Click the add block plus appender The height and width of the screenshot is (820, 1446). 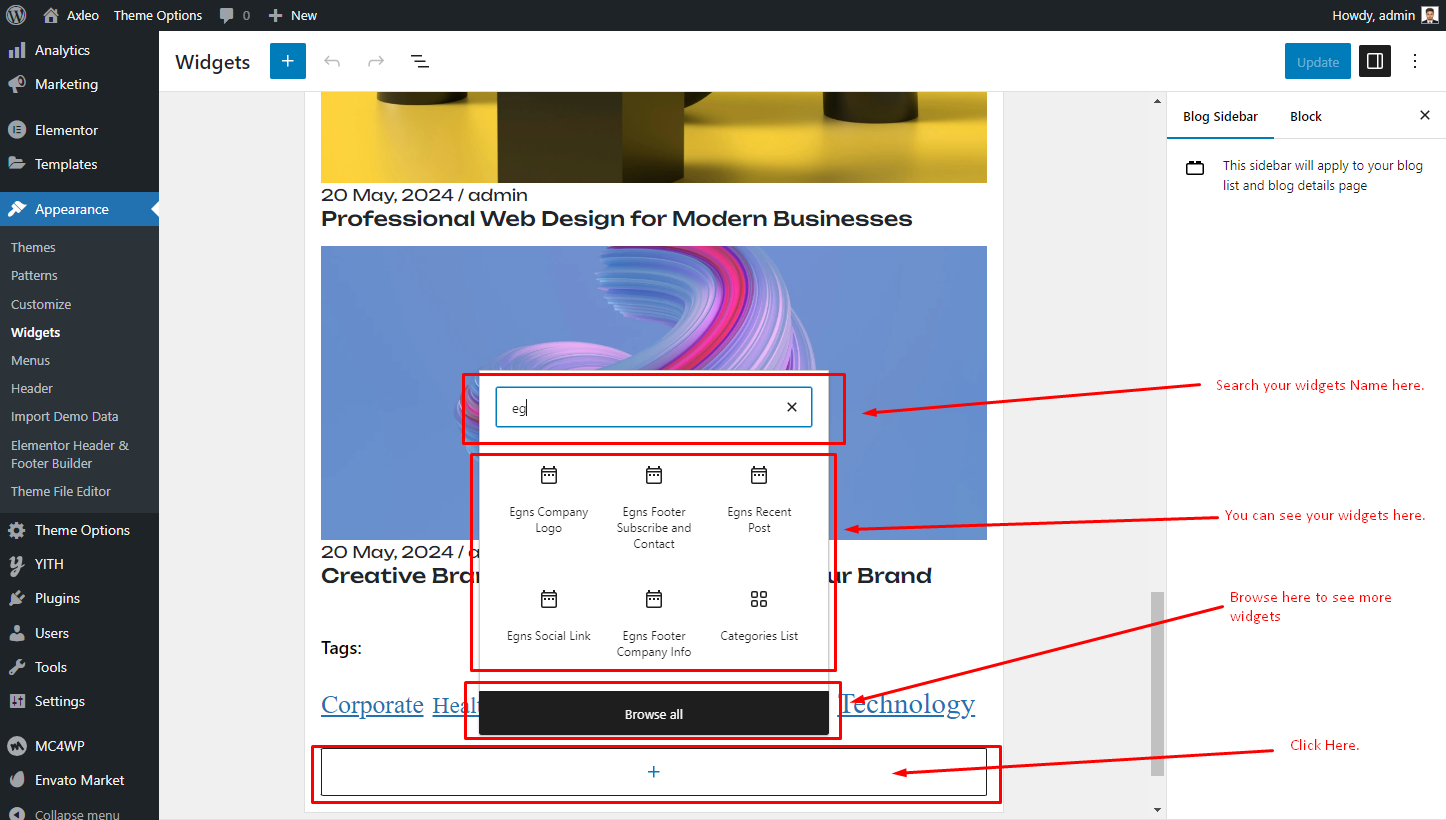pos(654,772)
